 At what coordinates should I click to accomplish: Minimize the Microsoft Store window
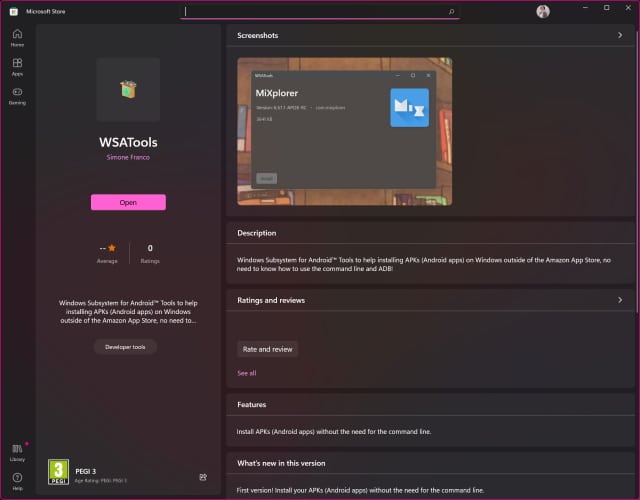pos(585,8)
